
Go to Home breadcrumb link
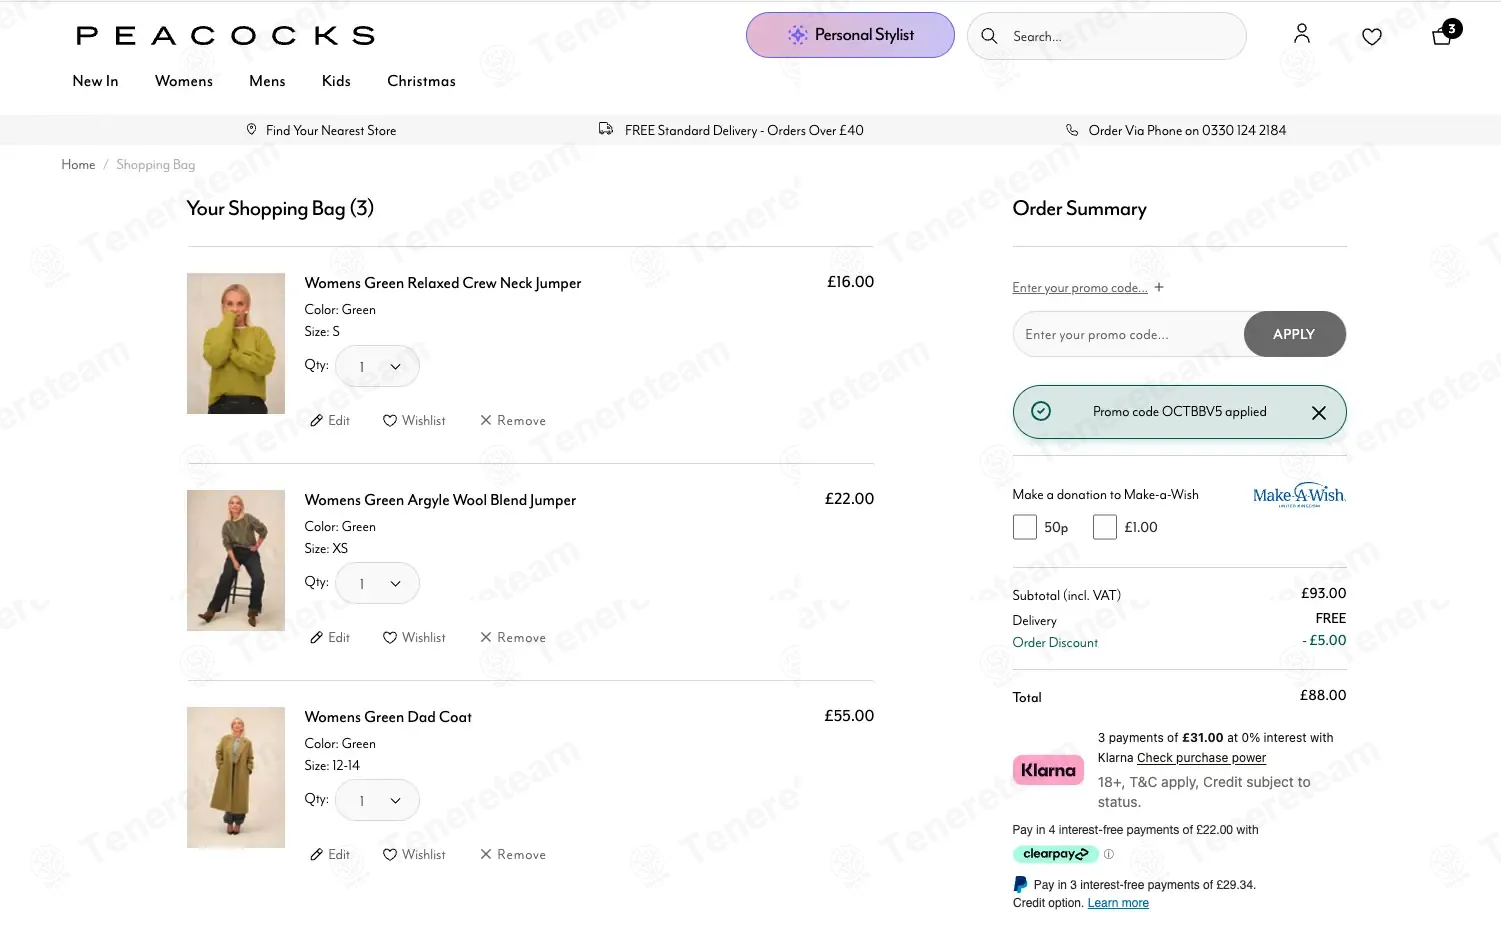(x=78, y=165)
